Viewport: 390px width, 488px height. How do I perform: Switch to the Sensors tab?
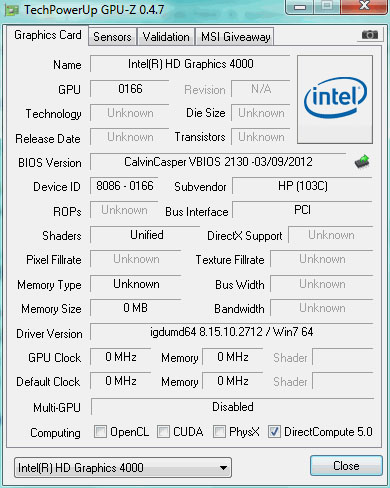pyautogui.click(x=112, y=37)
